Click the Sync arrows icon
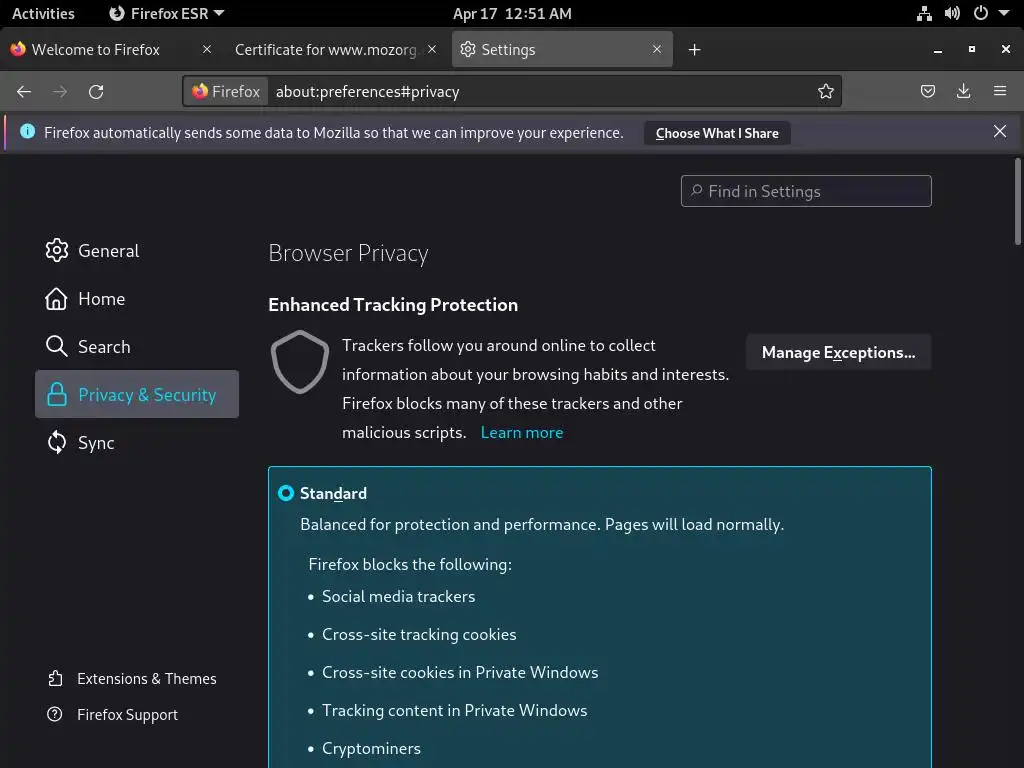1024x768 pixels. [57, 442]
